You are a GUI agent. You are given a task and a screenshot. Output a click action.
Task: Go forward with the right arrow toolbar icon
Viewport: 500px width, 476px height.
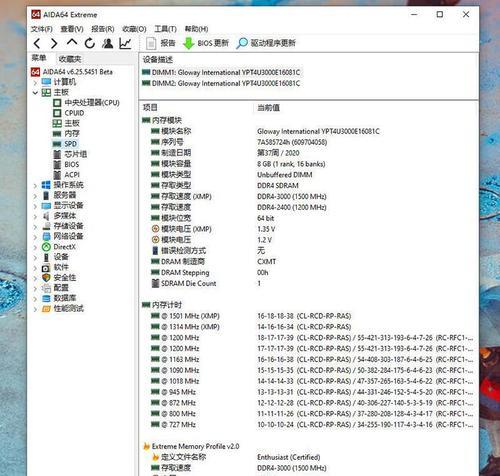click(x=54, y=43)
